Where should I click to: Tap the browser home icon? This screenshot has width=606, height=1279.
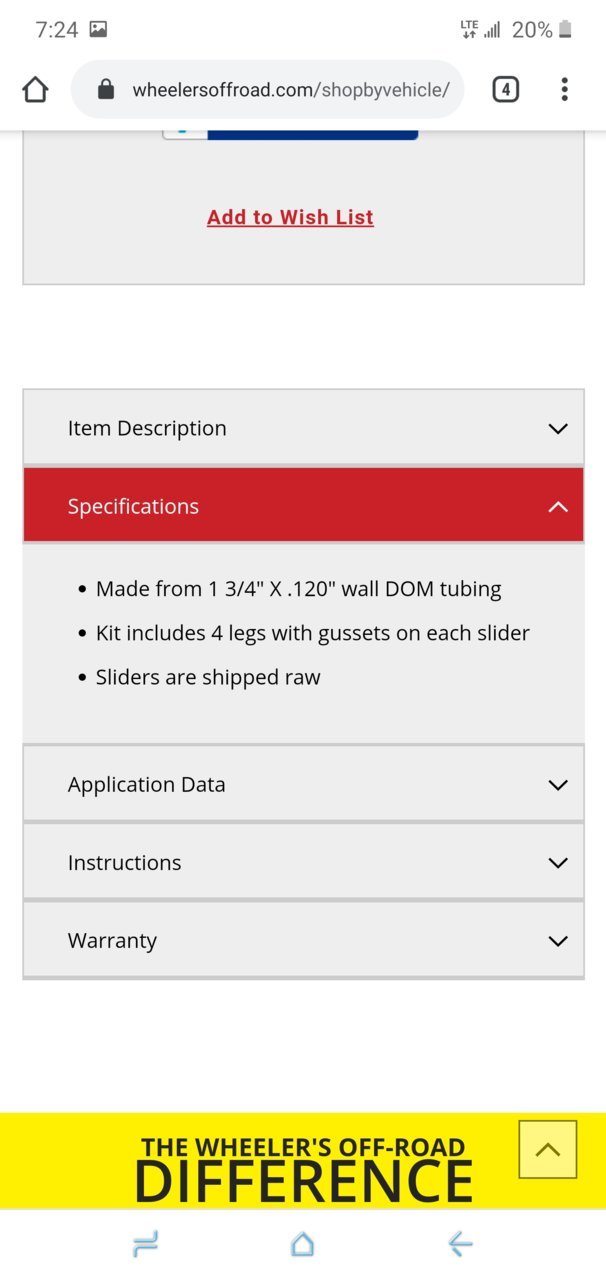(x=35, y=90)
